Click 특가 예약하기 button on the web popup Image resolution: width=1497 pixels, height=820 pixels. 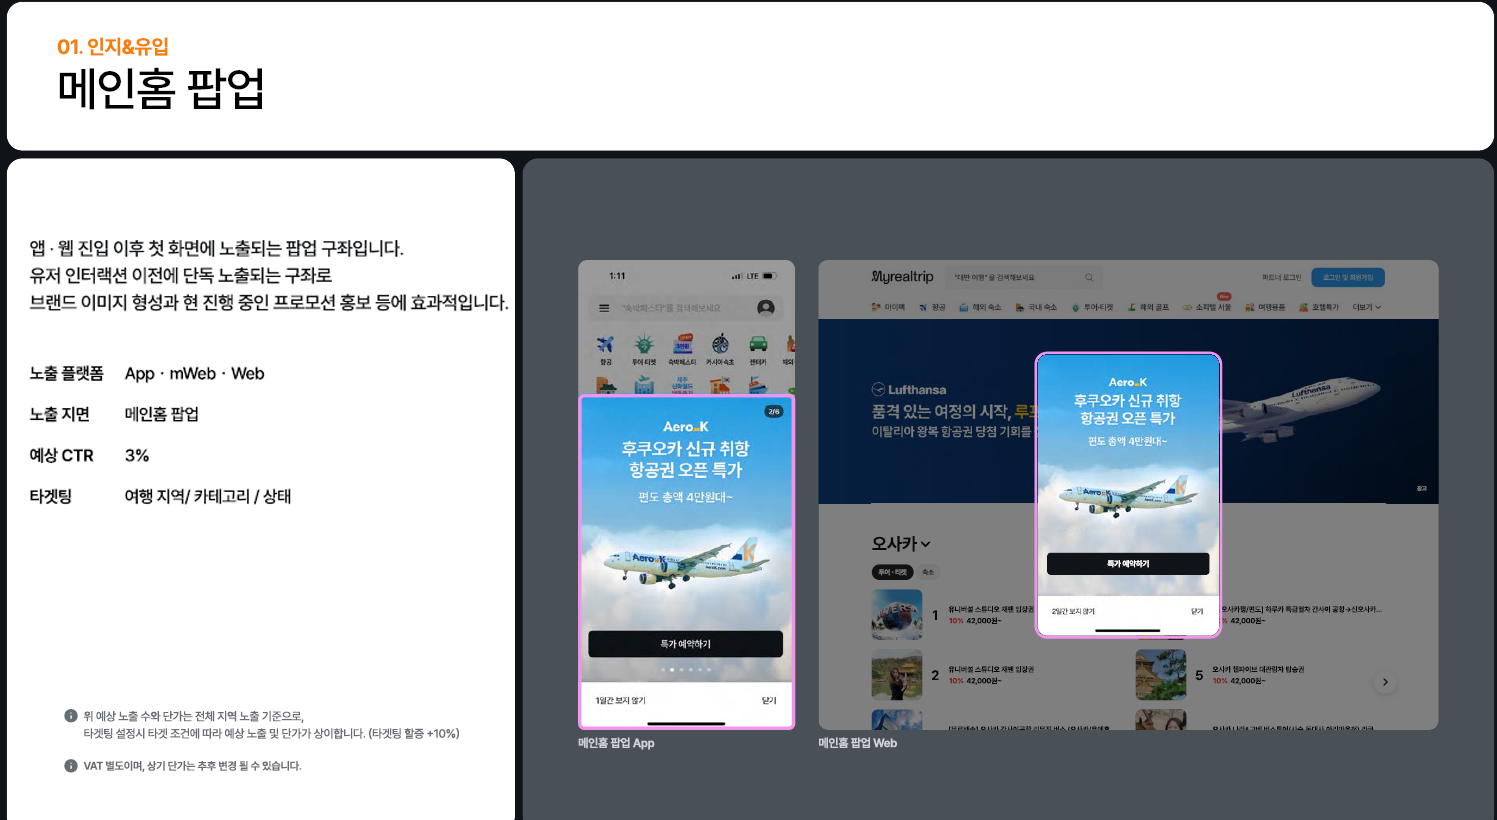point(1128,564)
